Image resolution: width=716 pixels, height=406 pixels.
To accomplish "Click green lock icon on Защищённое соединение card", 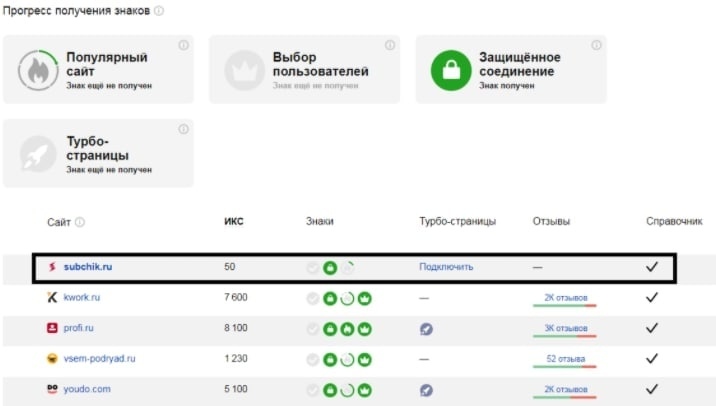I will pos(451,70).
